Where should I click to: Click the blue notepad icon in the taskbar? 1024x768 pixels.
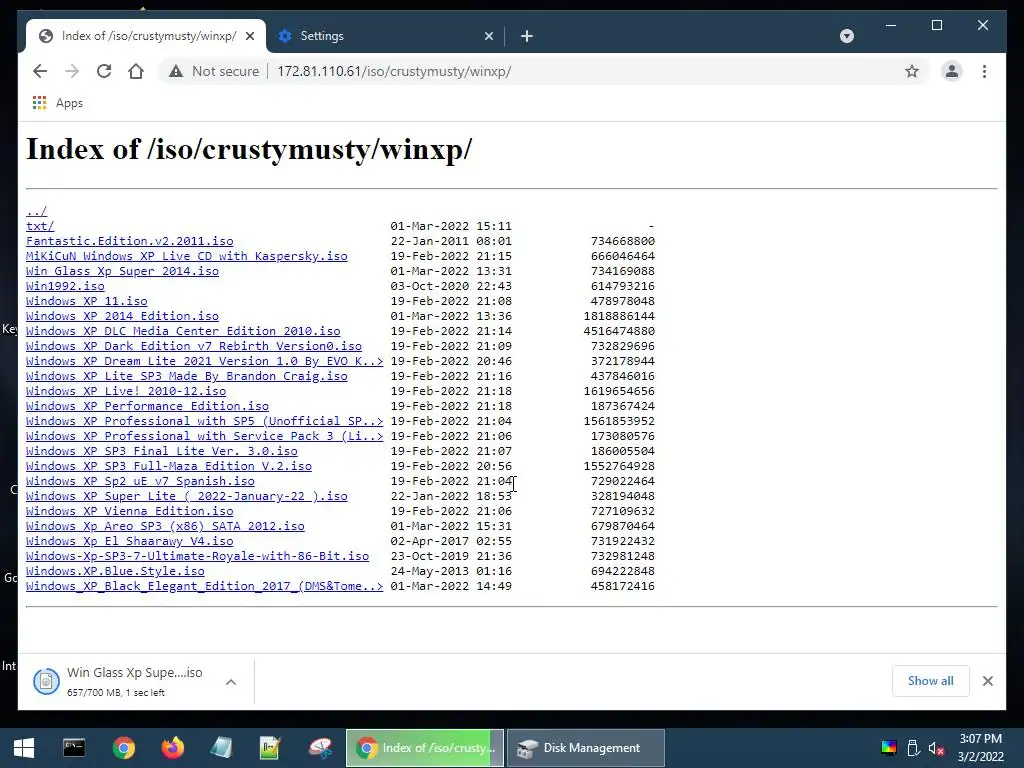(x=221, y=748)
